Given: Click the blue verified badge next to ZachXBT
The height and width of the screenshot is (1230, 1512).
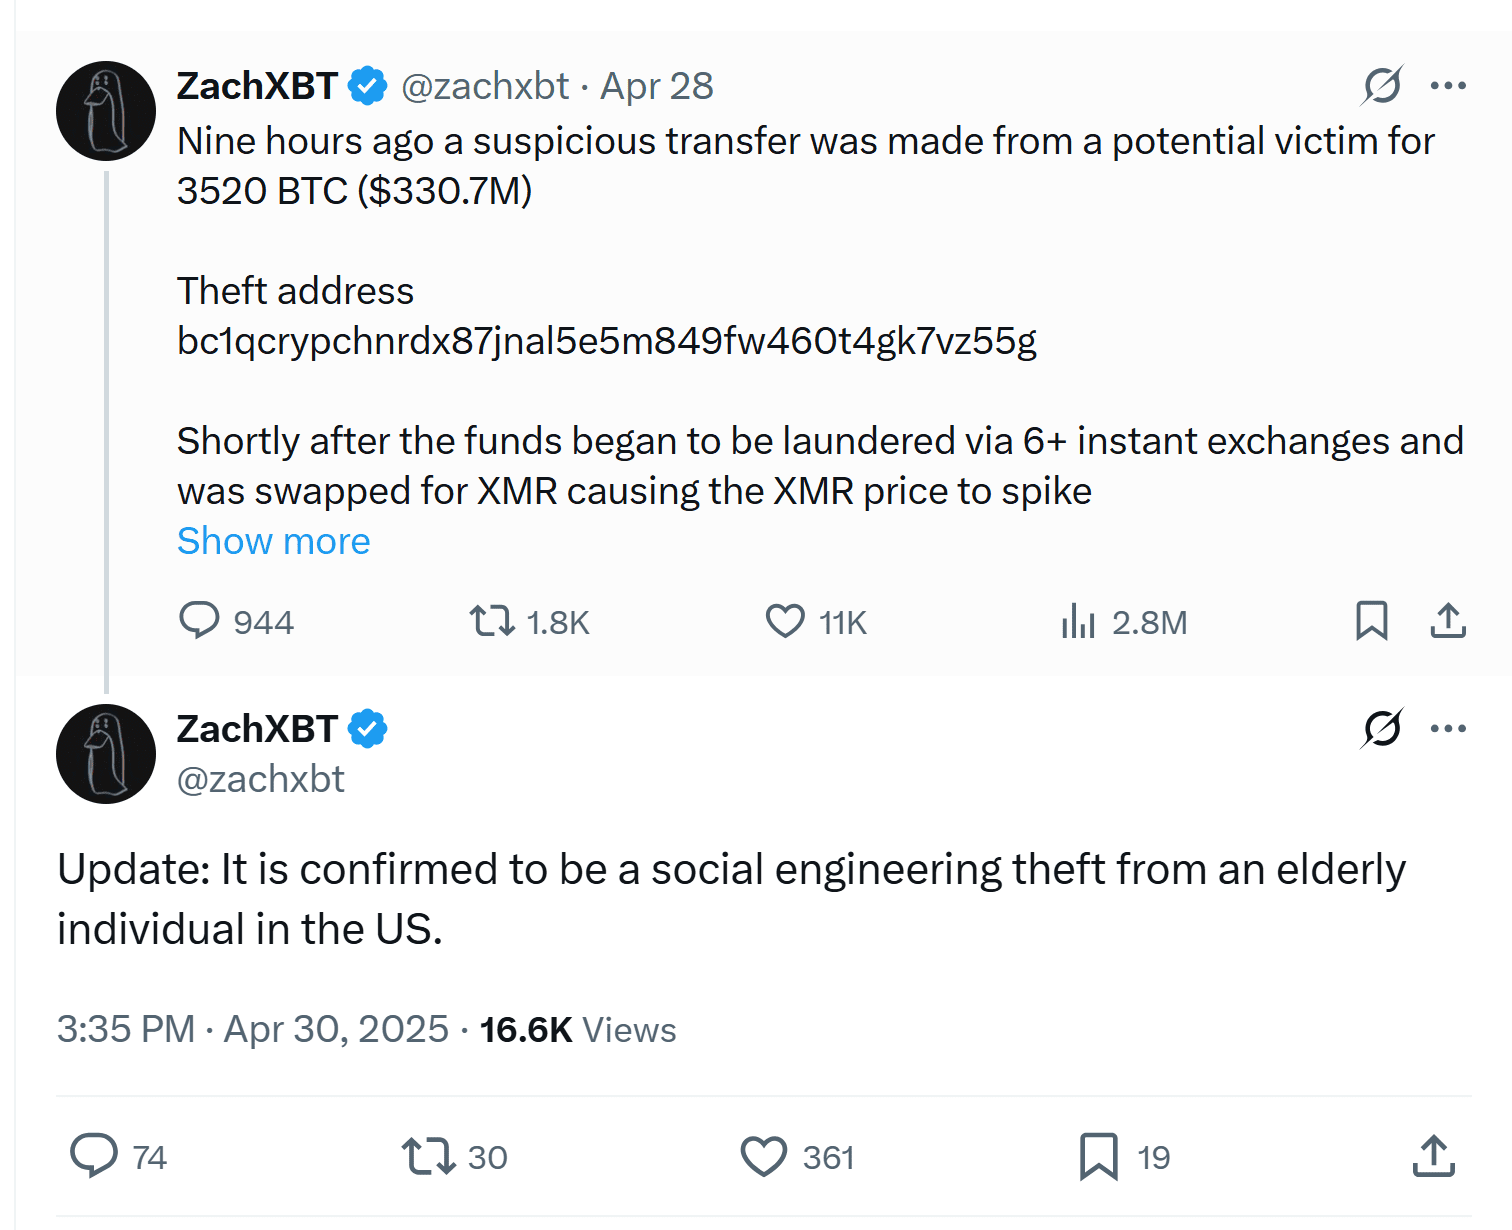Looking at the screenshot, I should (369, 85).
